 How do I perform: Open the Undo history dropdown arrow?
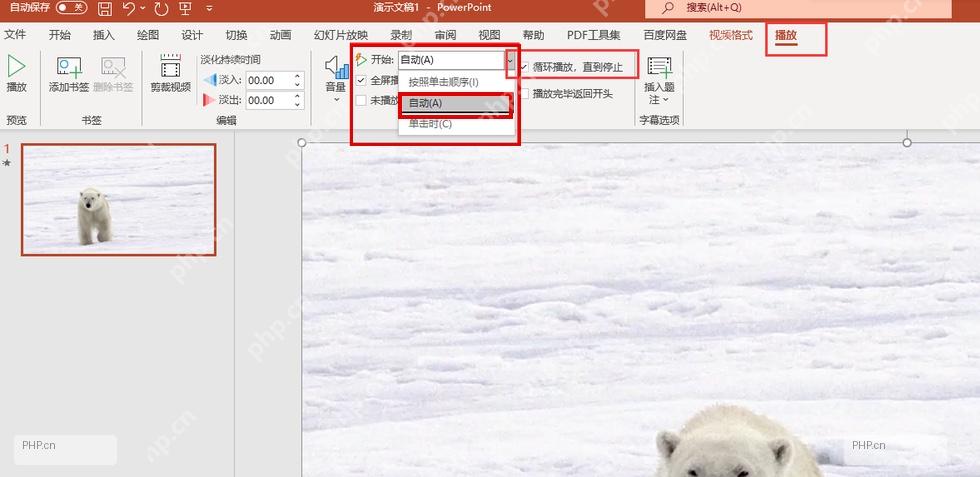coord(143,8)
